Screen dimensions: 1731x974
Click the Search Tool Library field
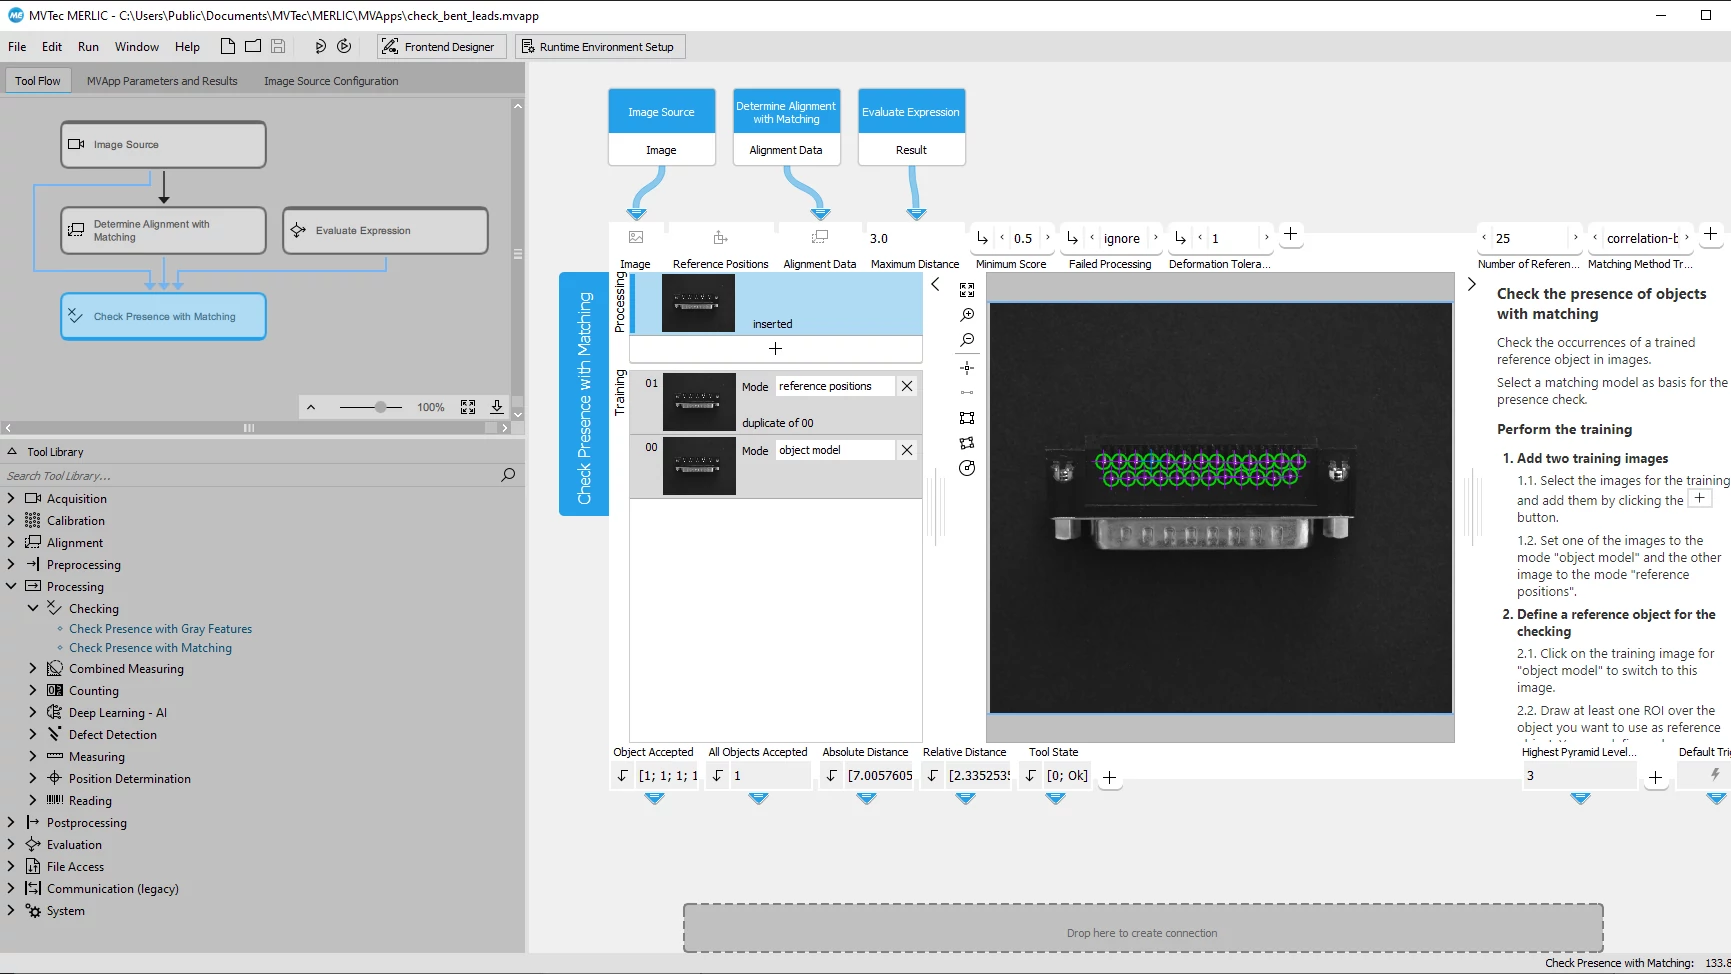coord(250,475)
